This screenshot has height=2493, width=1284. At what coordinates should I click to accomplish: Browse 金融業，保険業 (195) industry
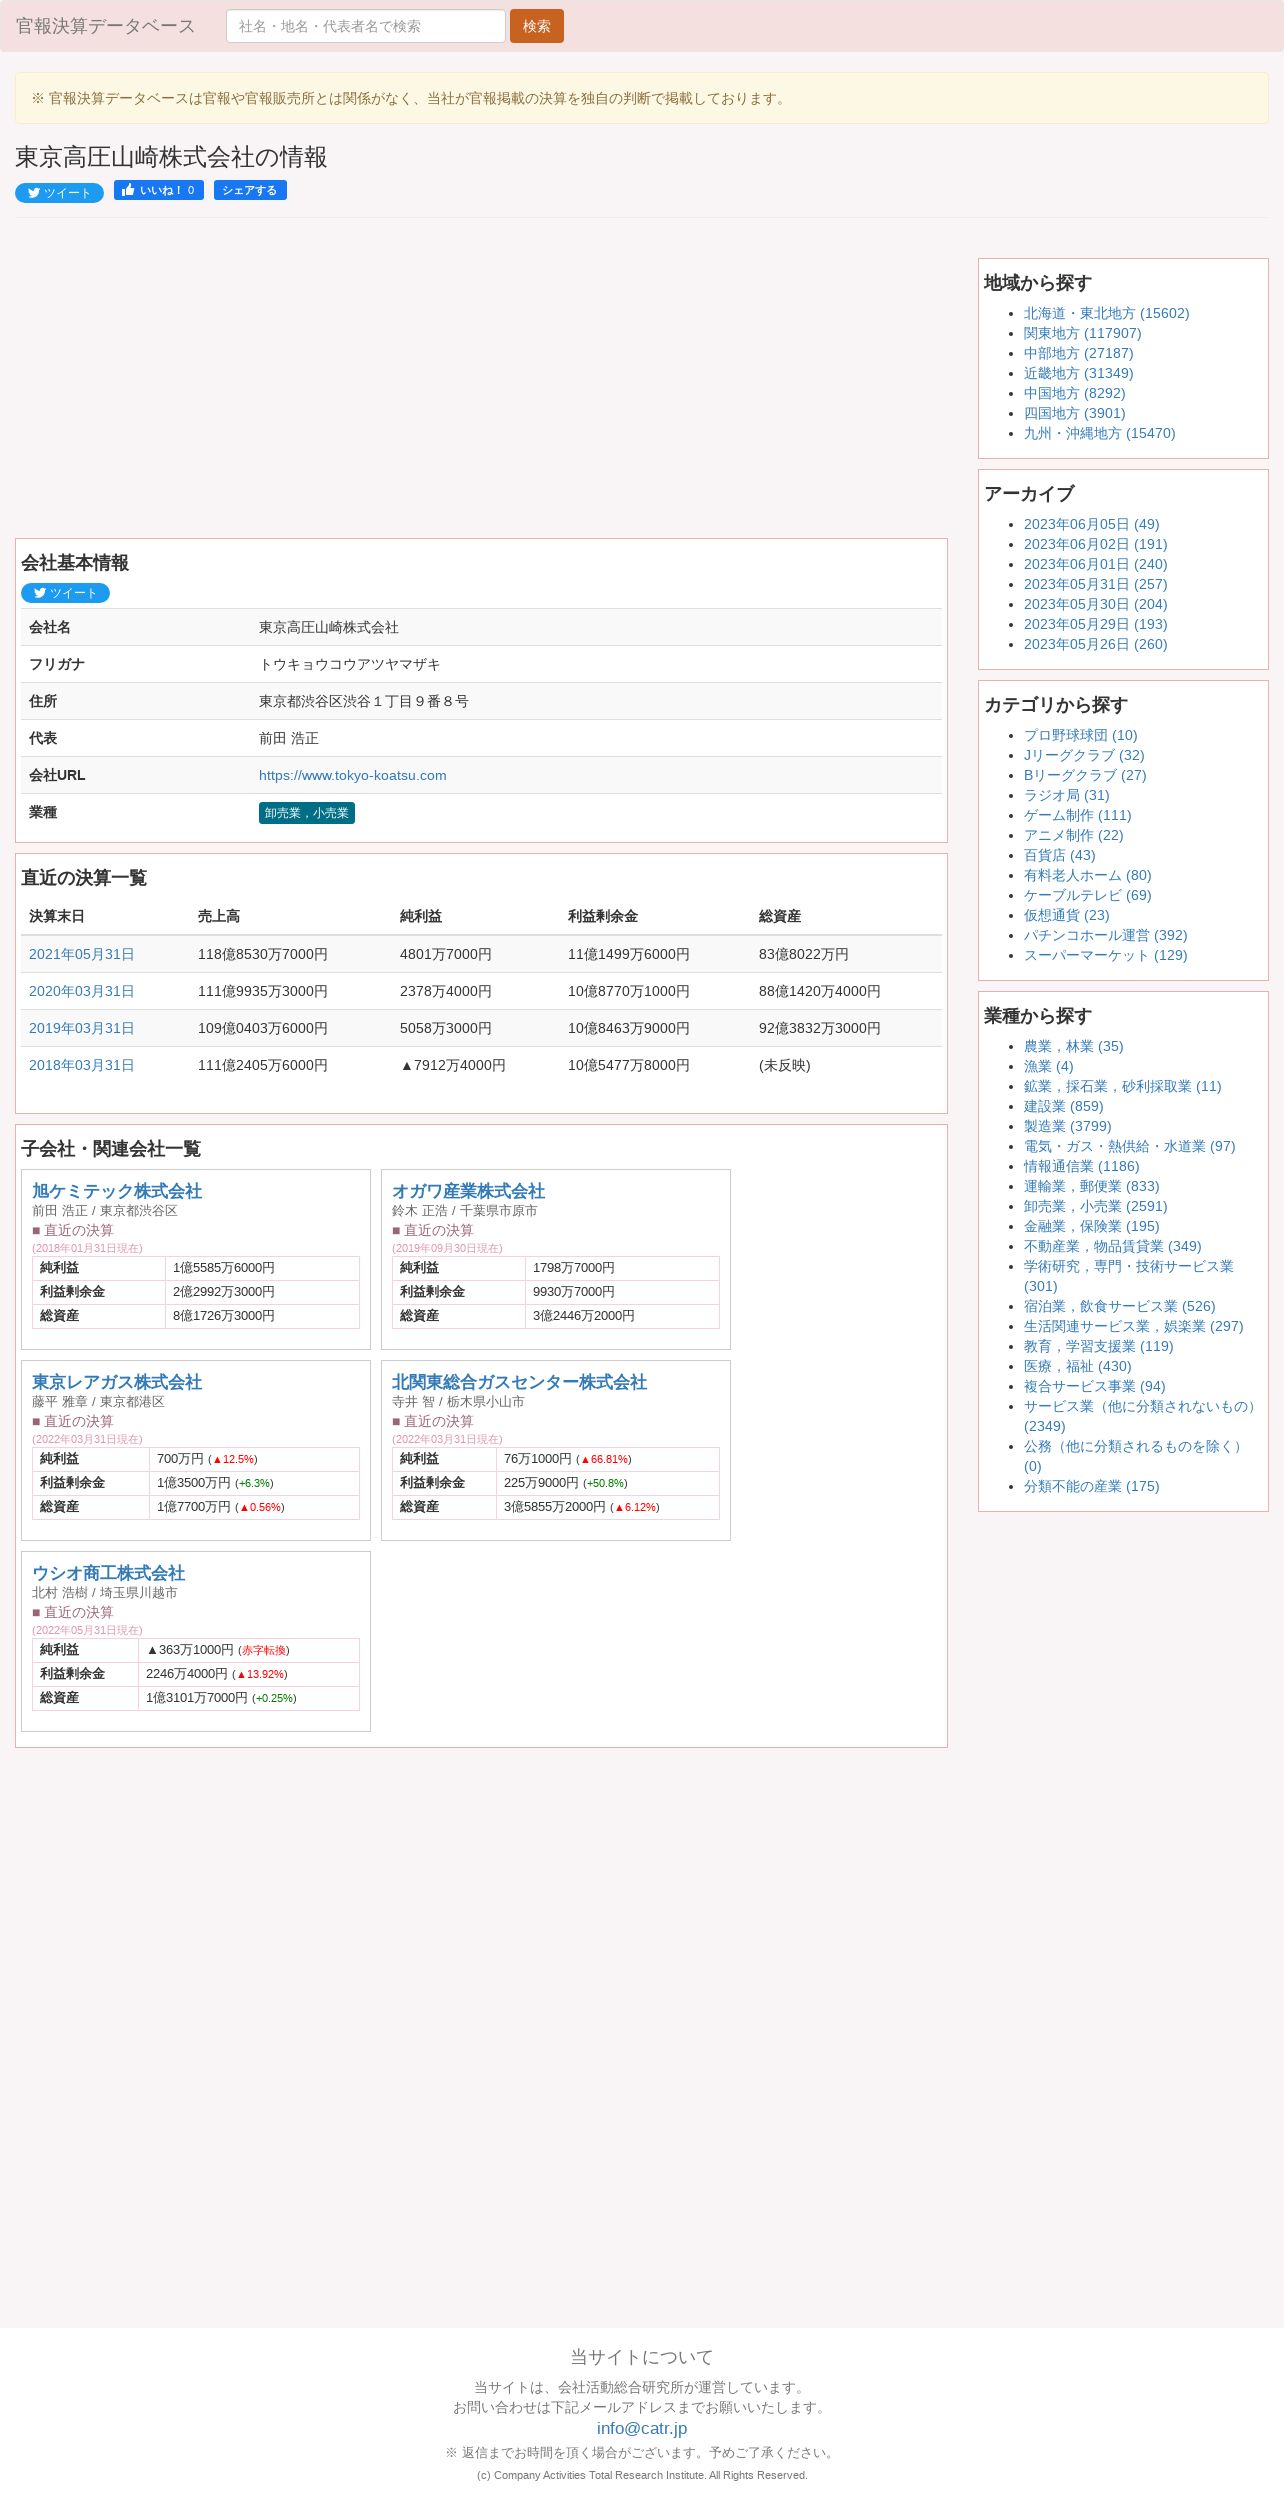pyautogui.click(x=1091, y=1226)
